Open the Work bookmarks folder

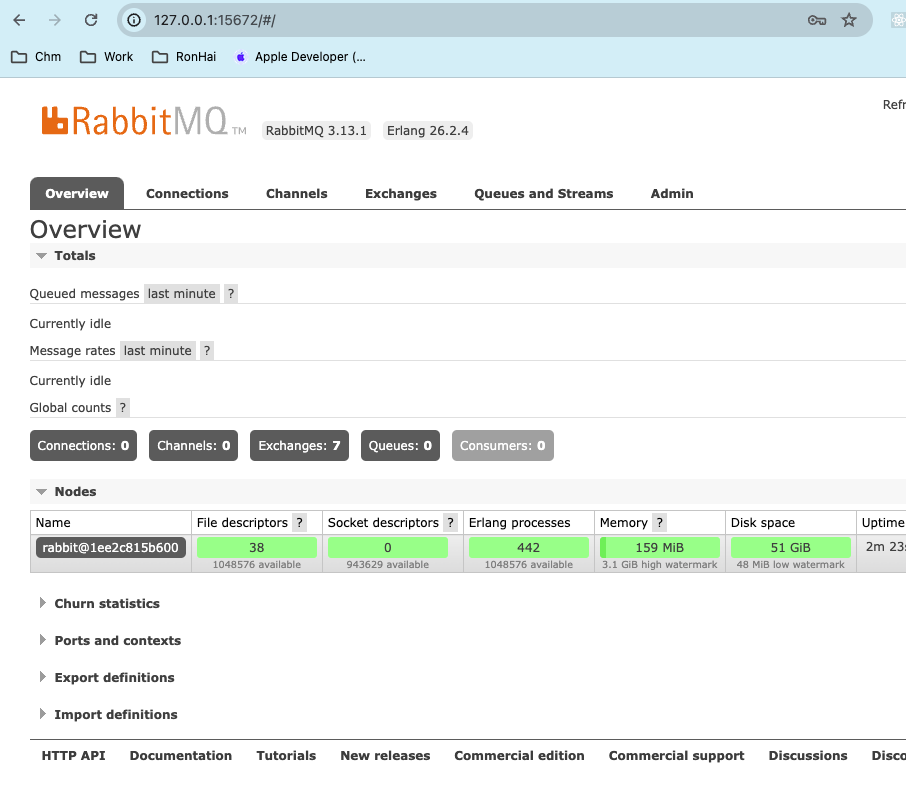[106, 57]
